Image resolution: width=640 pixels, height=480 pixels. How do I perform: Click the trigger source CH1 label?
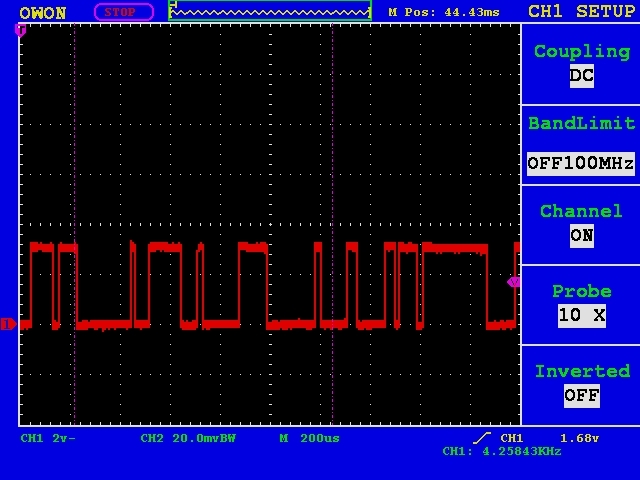511,438
